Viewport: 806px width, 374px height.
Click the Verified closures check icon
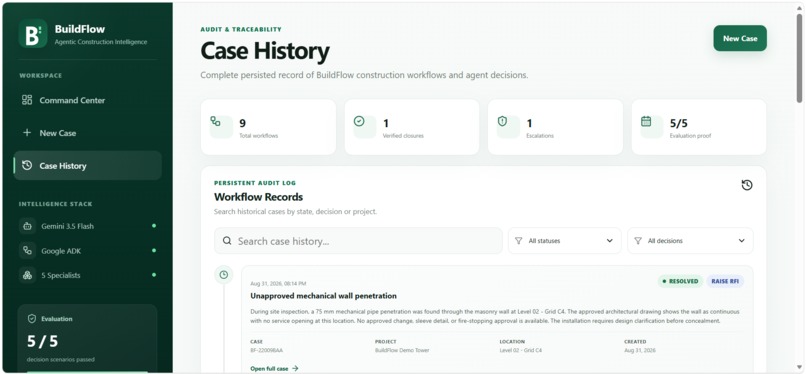[359, 121]
